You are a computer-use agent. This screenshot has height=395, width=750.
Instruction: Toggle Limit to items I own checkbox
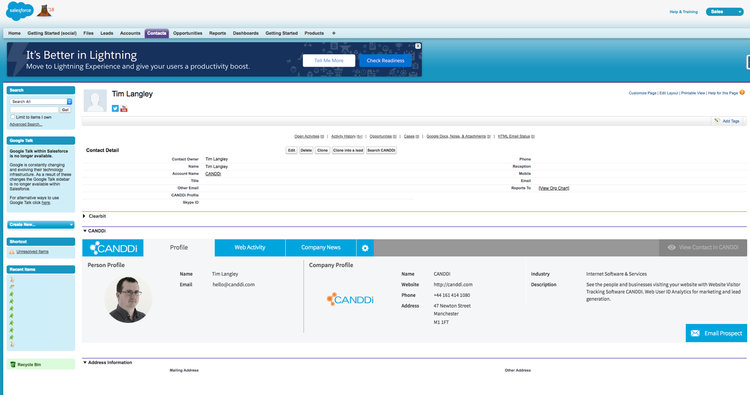(x=13, y=117)
